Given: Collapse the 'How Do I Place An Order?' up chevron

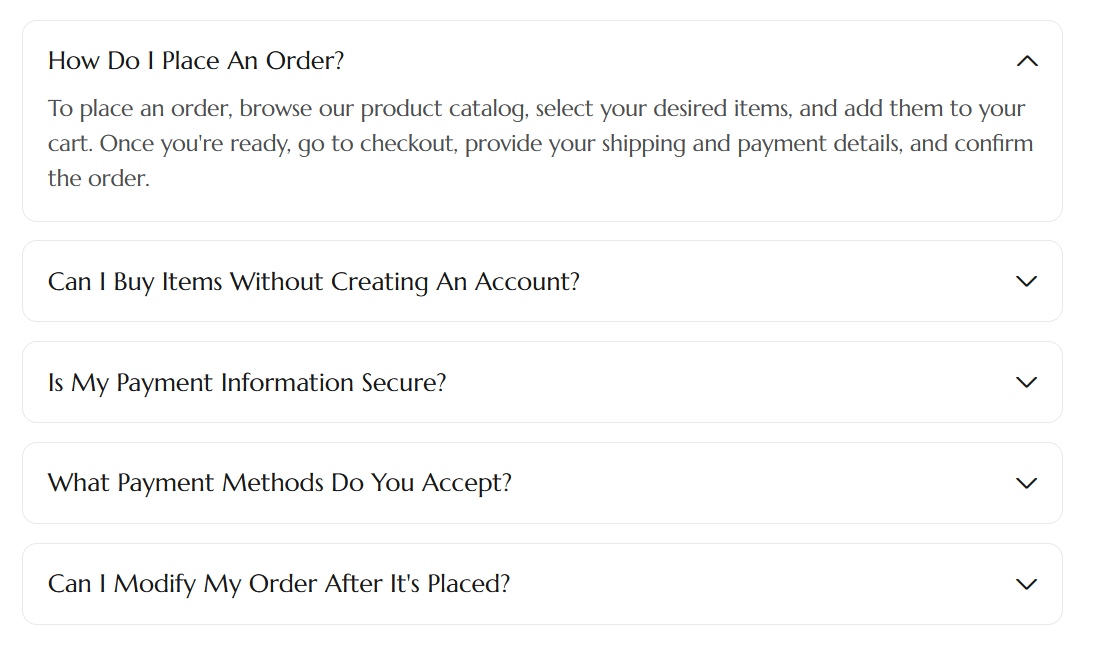Looking at the screenshot, I should (1027, 61).
